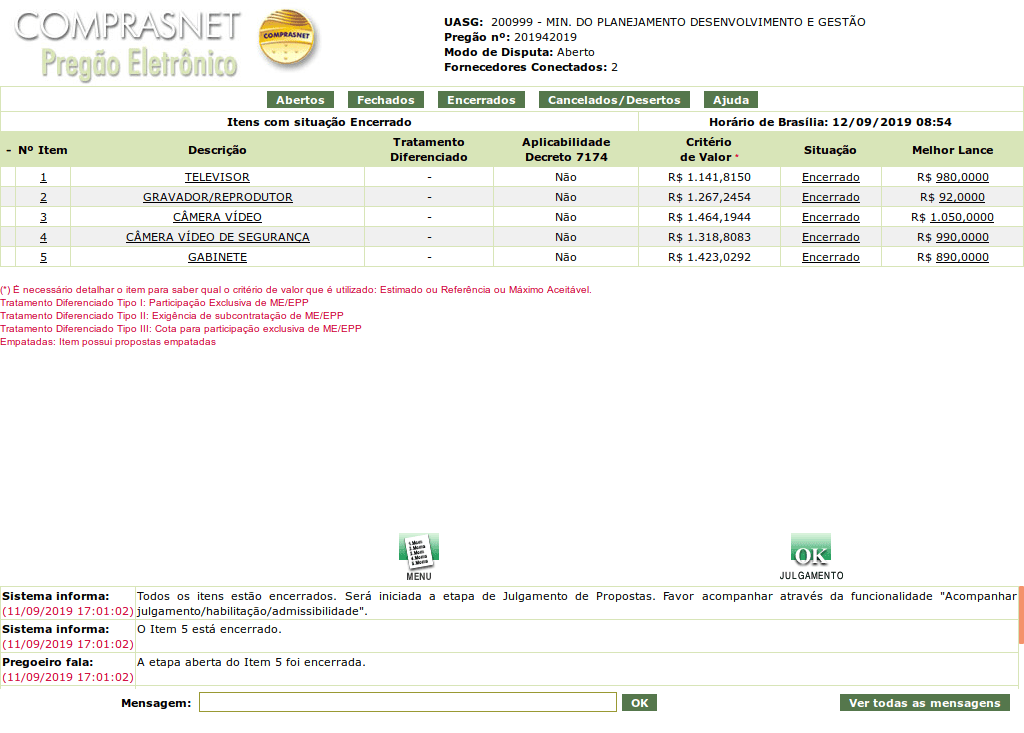
Task: Collapse the item list with the minus sign
Action: [x=8, y=150]
